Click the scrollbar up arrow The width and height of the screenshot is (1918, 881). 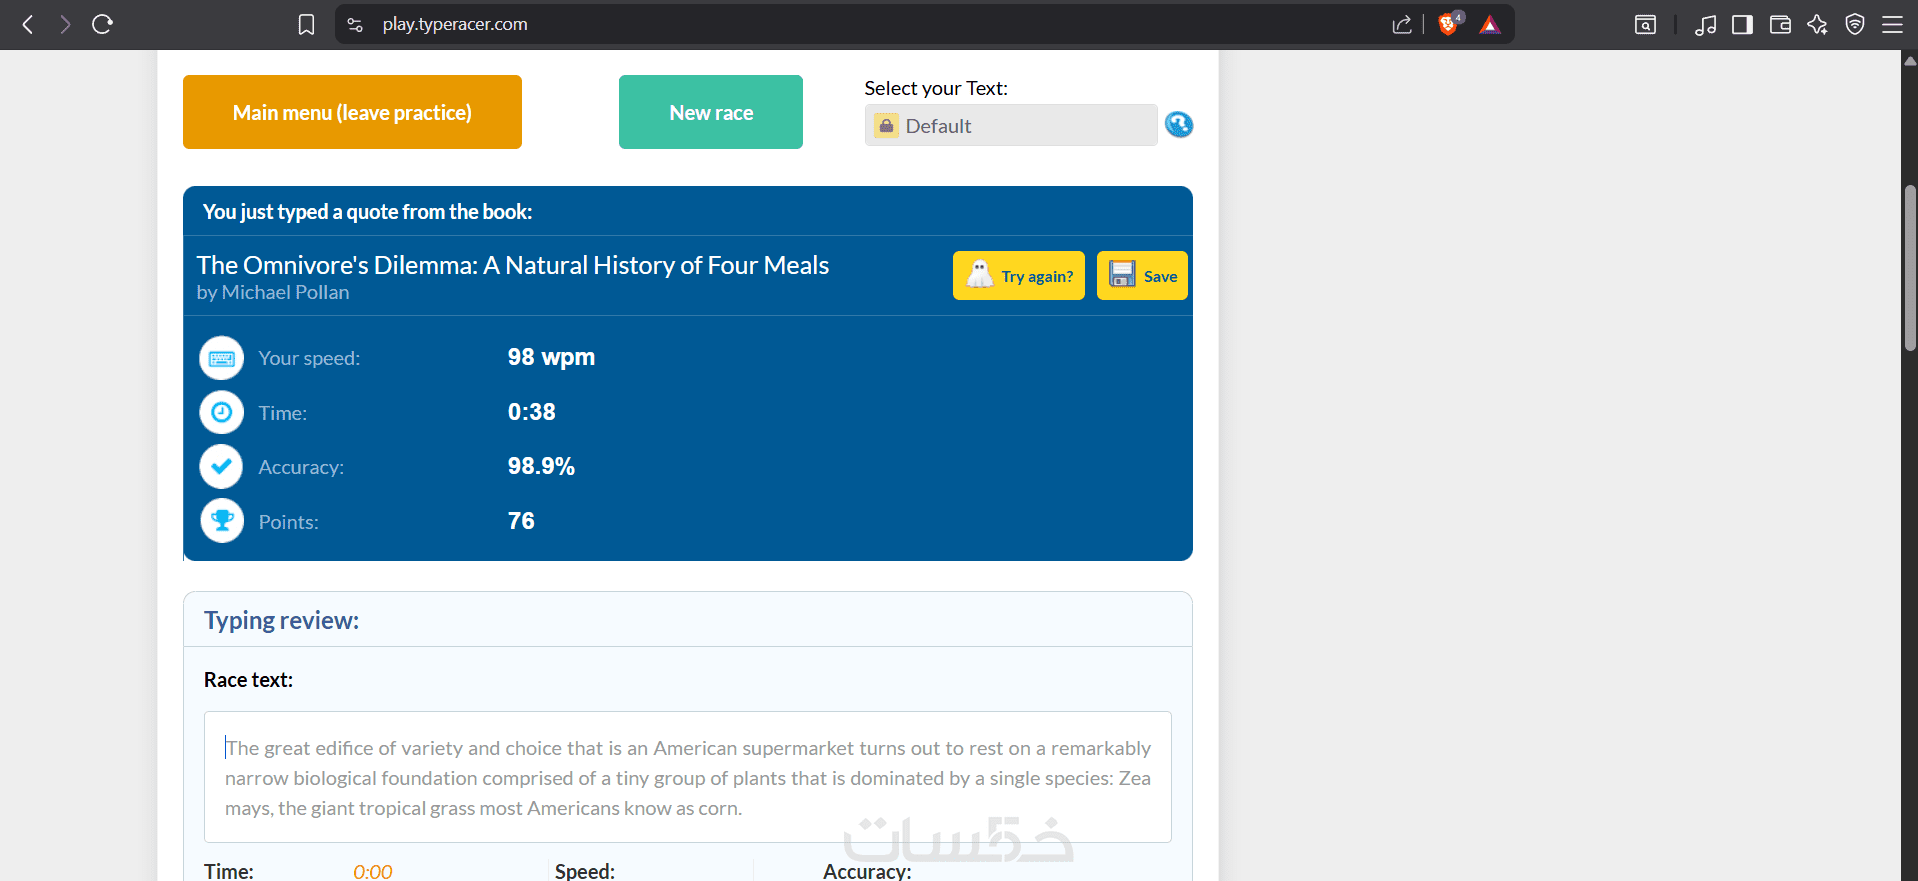pos(1910,60)
